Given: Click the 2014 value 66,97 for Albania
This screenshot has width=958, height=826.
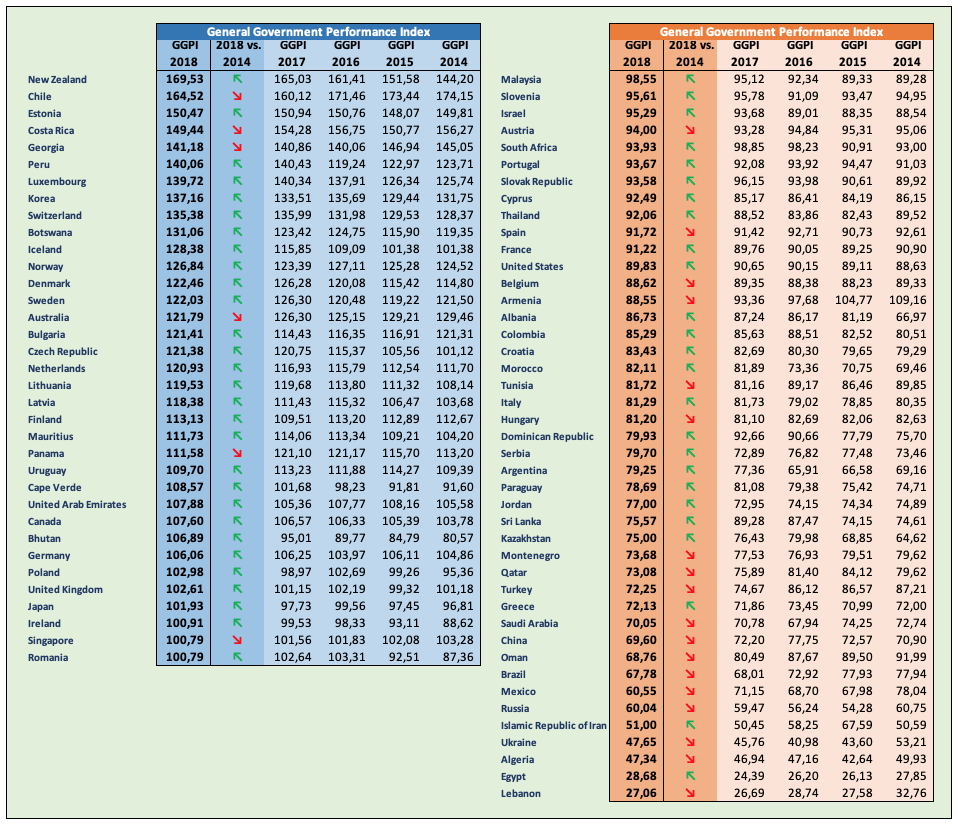Looking at the screenshot, I should click(911, 317).
